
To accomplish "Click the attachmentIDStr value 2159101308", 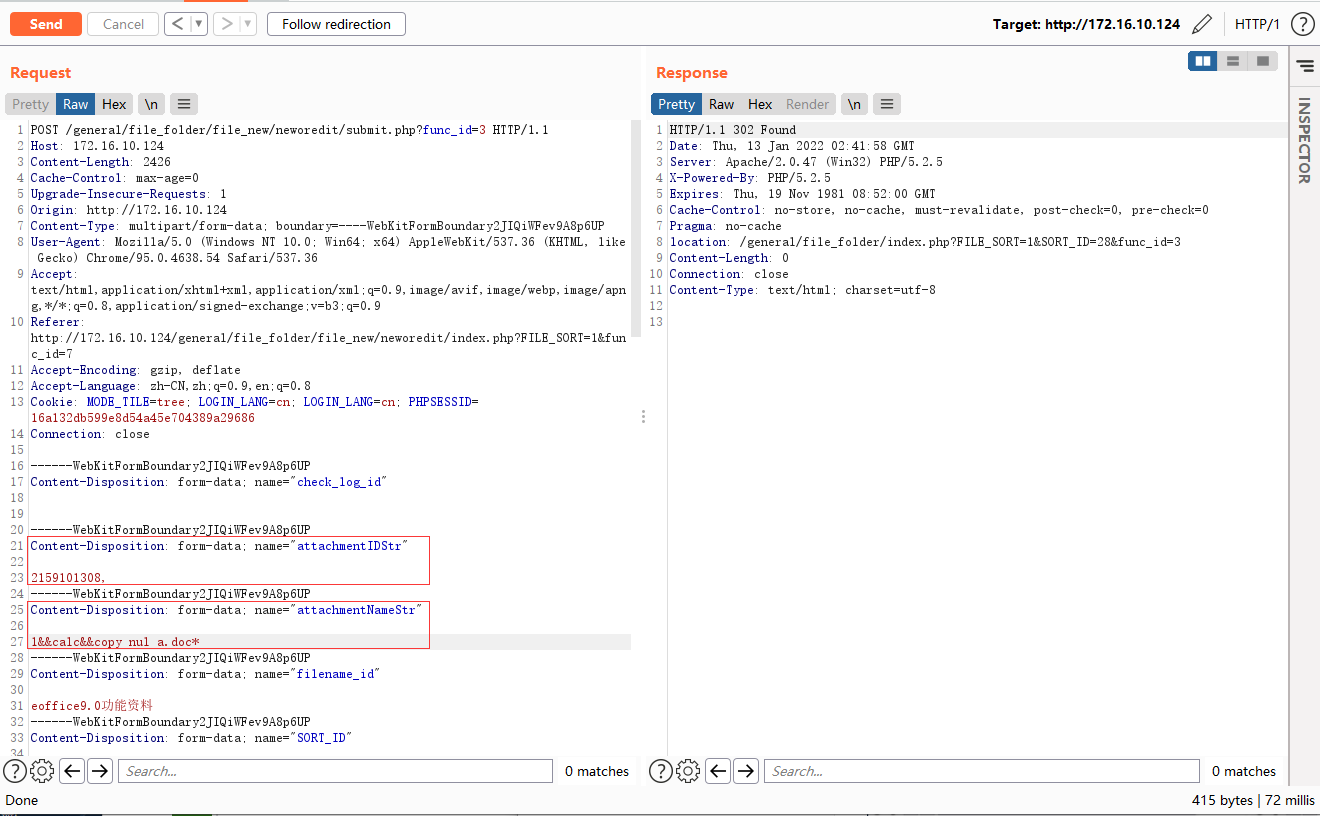I will click(x=68, y=578).
